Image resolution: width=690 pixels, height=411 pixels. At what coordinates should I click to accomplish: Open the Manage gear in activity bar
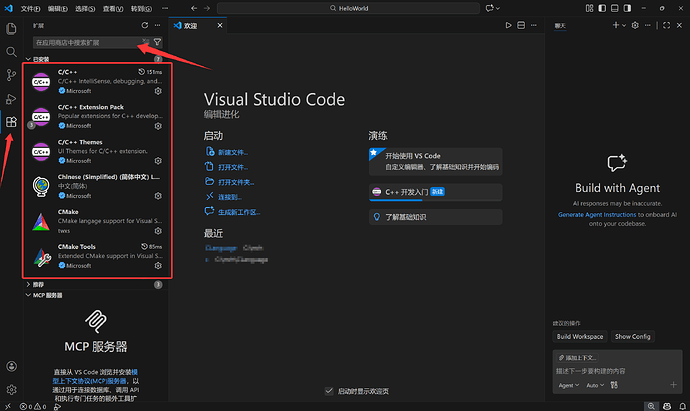(11, 389)
